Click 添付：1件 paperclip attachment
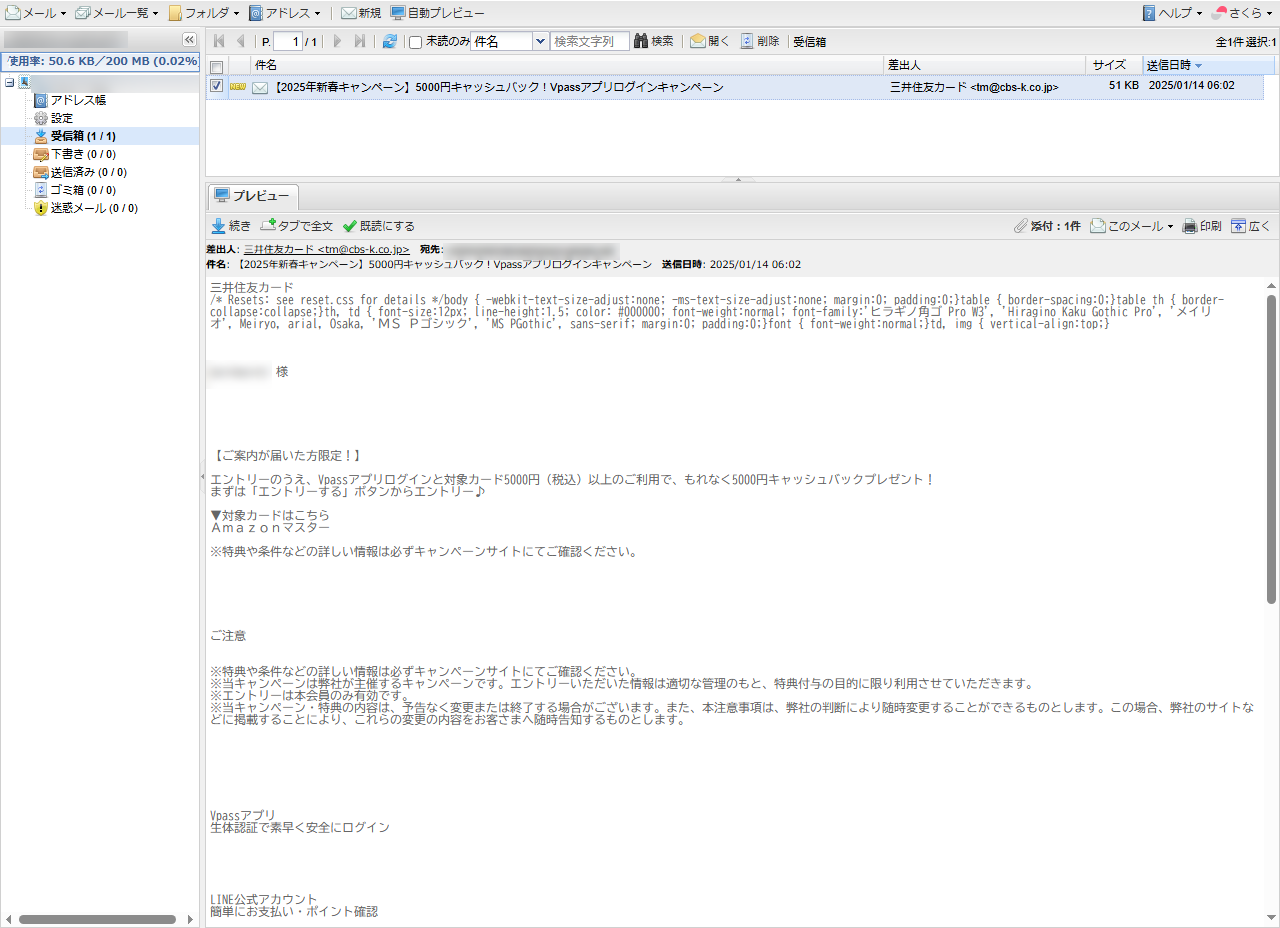This screenshot has height=928, width=1280. 1047,226
